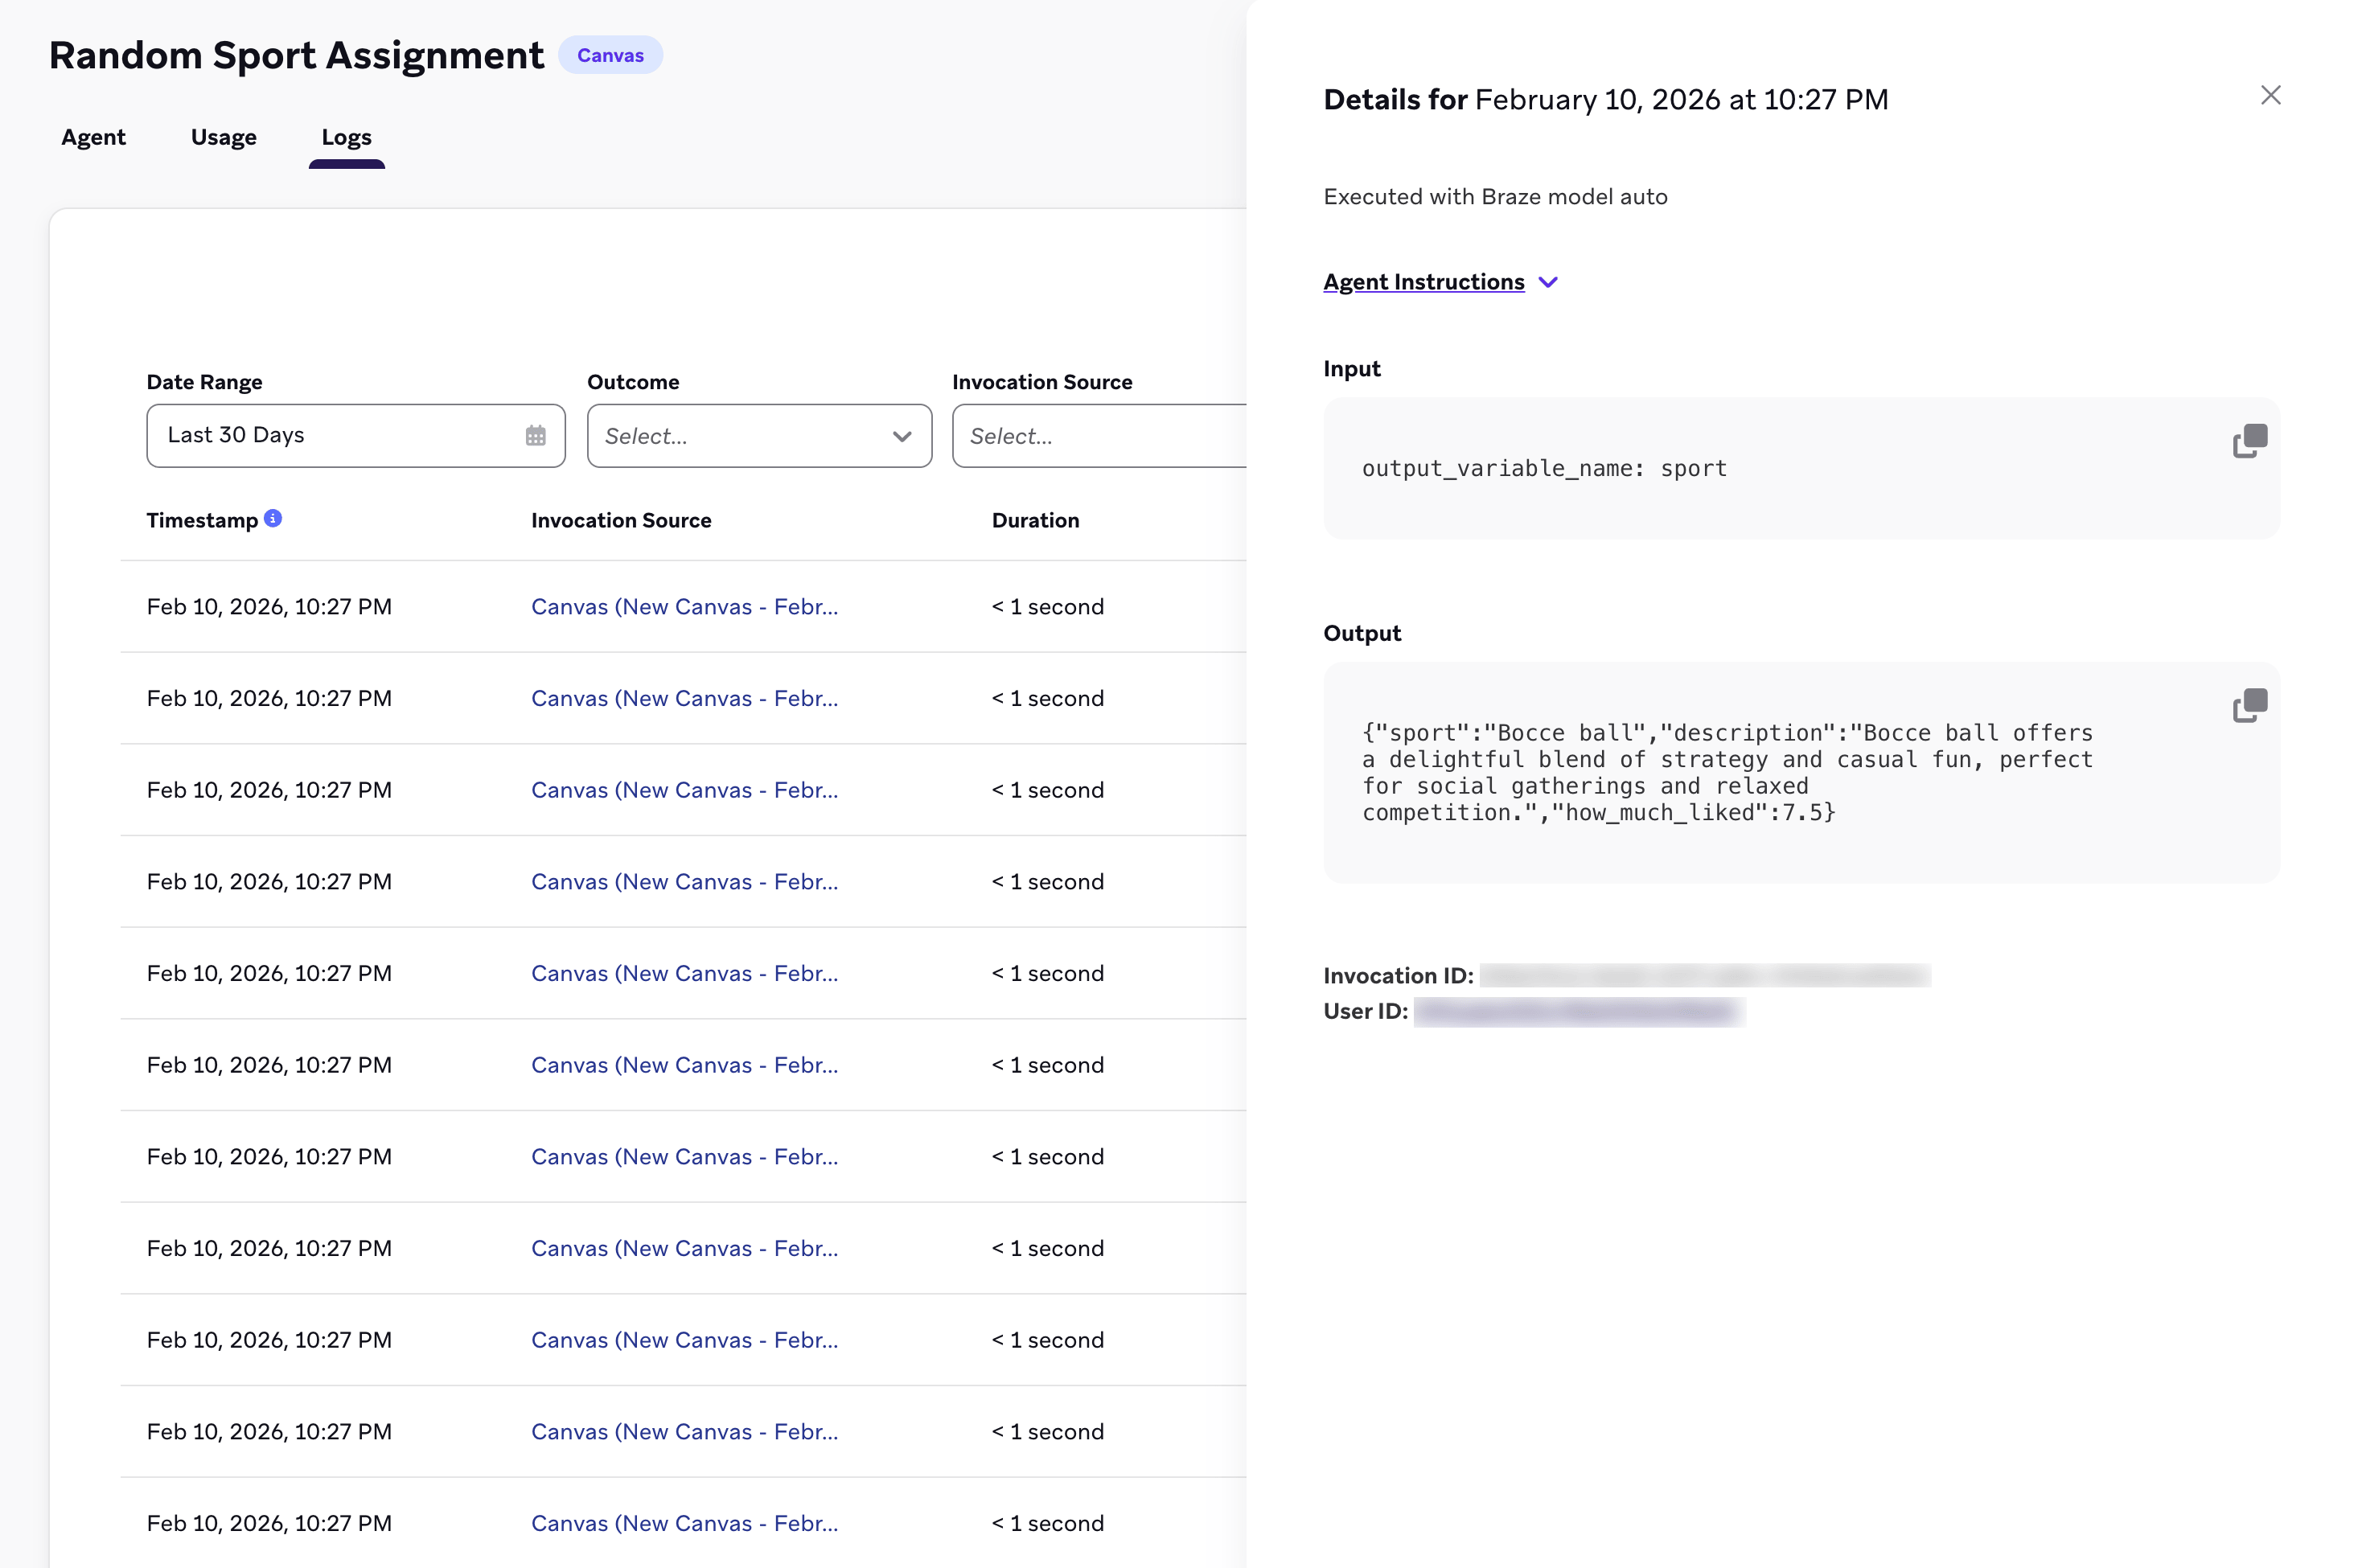The width and height of the screenshot is (2358, 1568).
Task: Open the second row's Canvas link
Action: coord(684,699)
